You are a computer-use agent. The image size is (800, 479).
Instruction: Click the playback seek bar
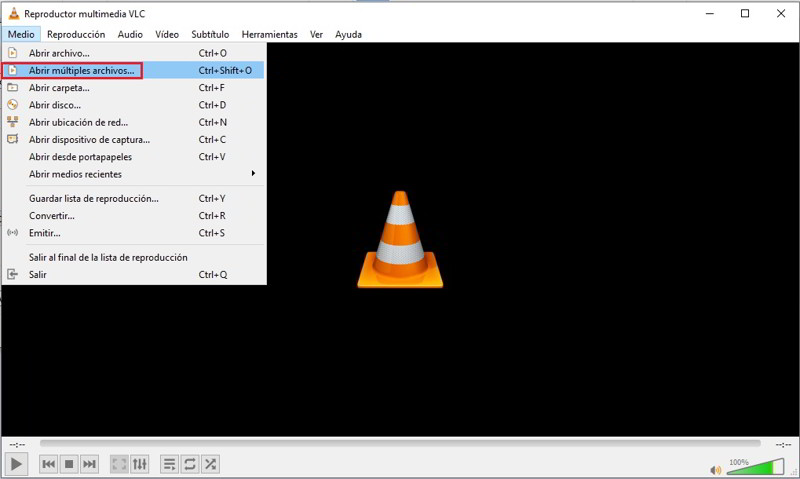tap(400, 443)
